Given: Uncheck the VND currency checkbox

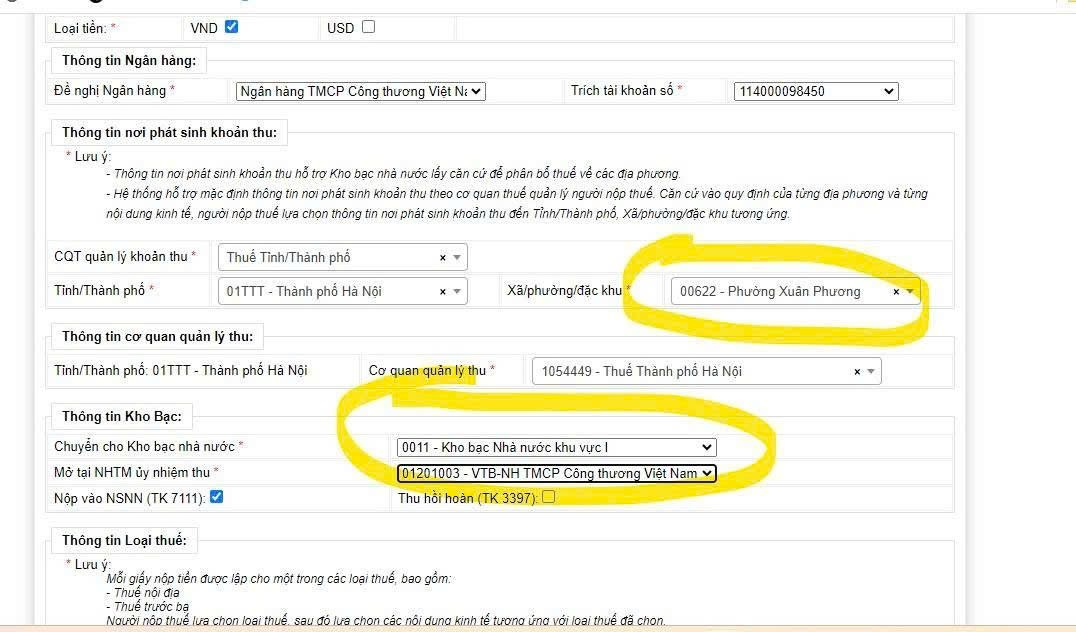Looking at the screenshot, I should (x=232, y=27).
